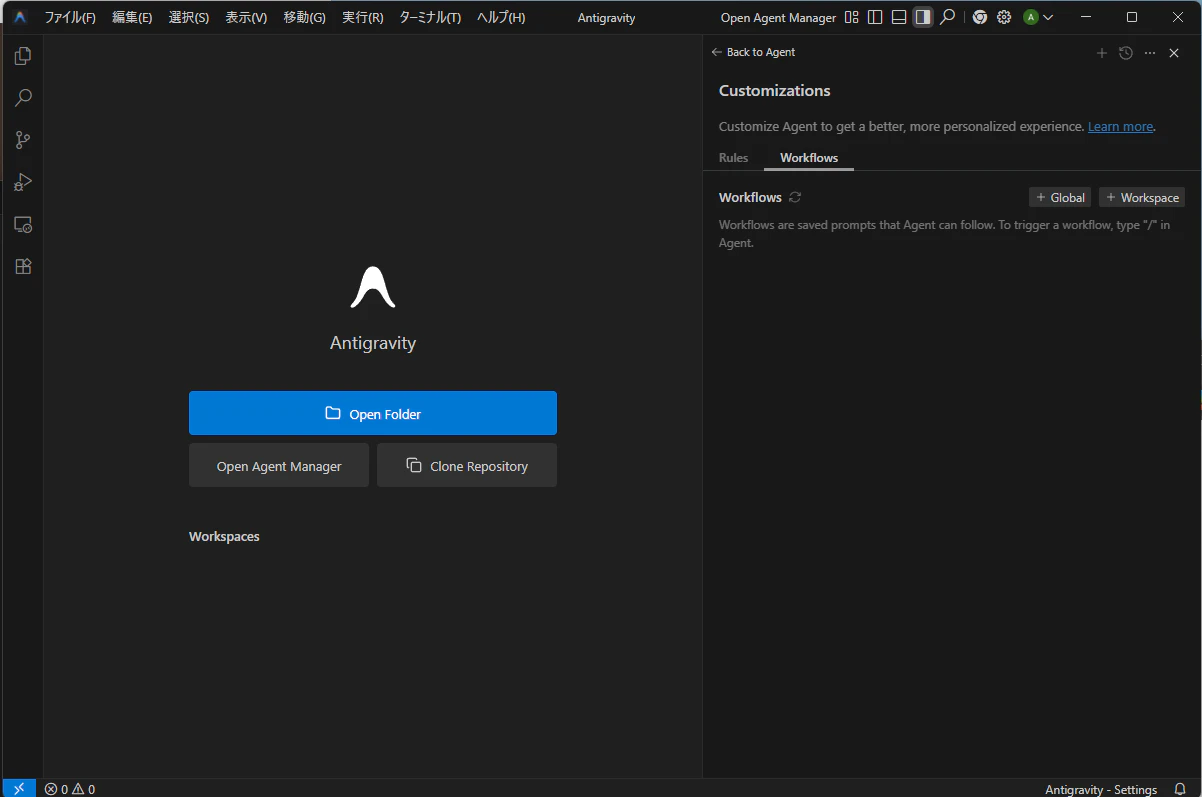Start new conversation with plus icon

[1102, 53]
